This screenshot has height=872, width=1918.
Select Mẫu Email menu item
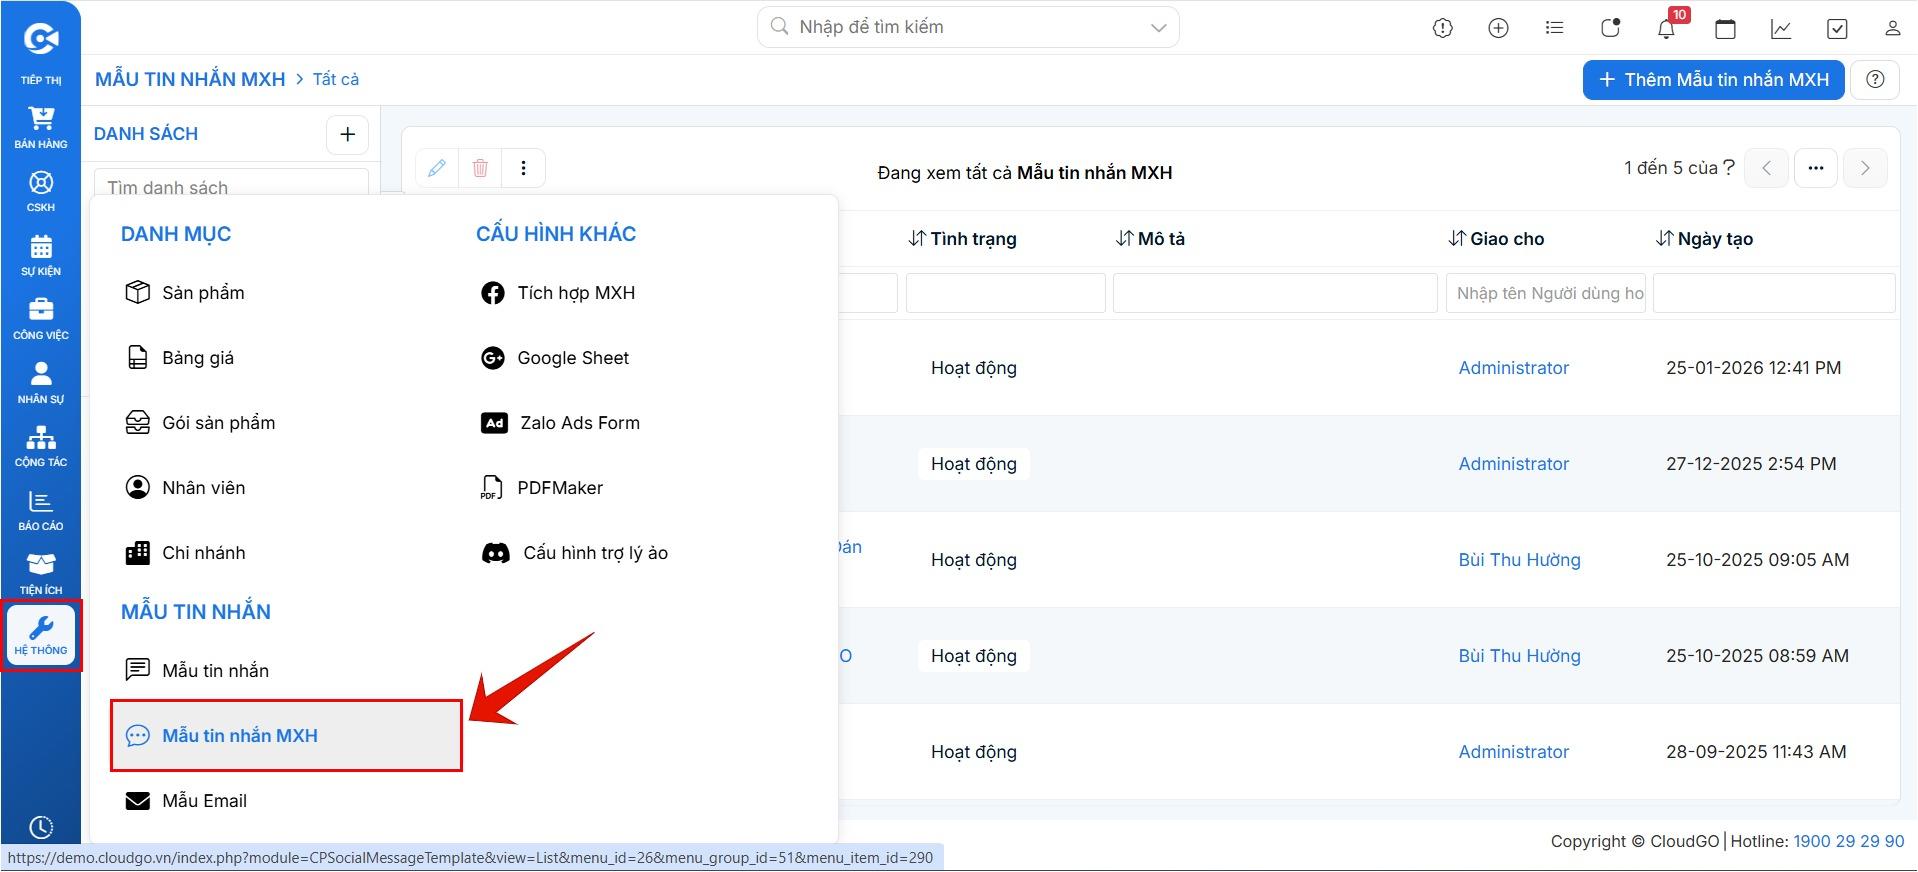[186, 801]
